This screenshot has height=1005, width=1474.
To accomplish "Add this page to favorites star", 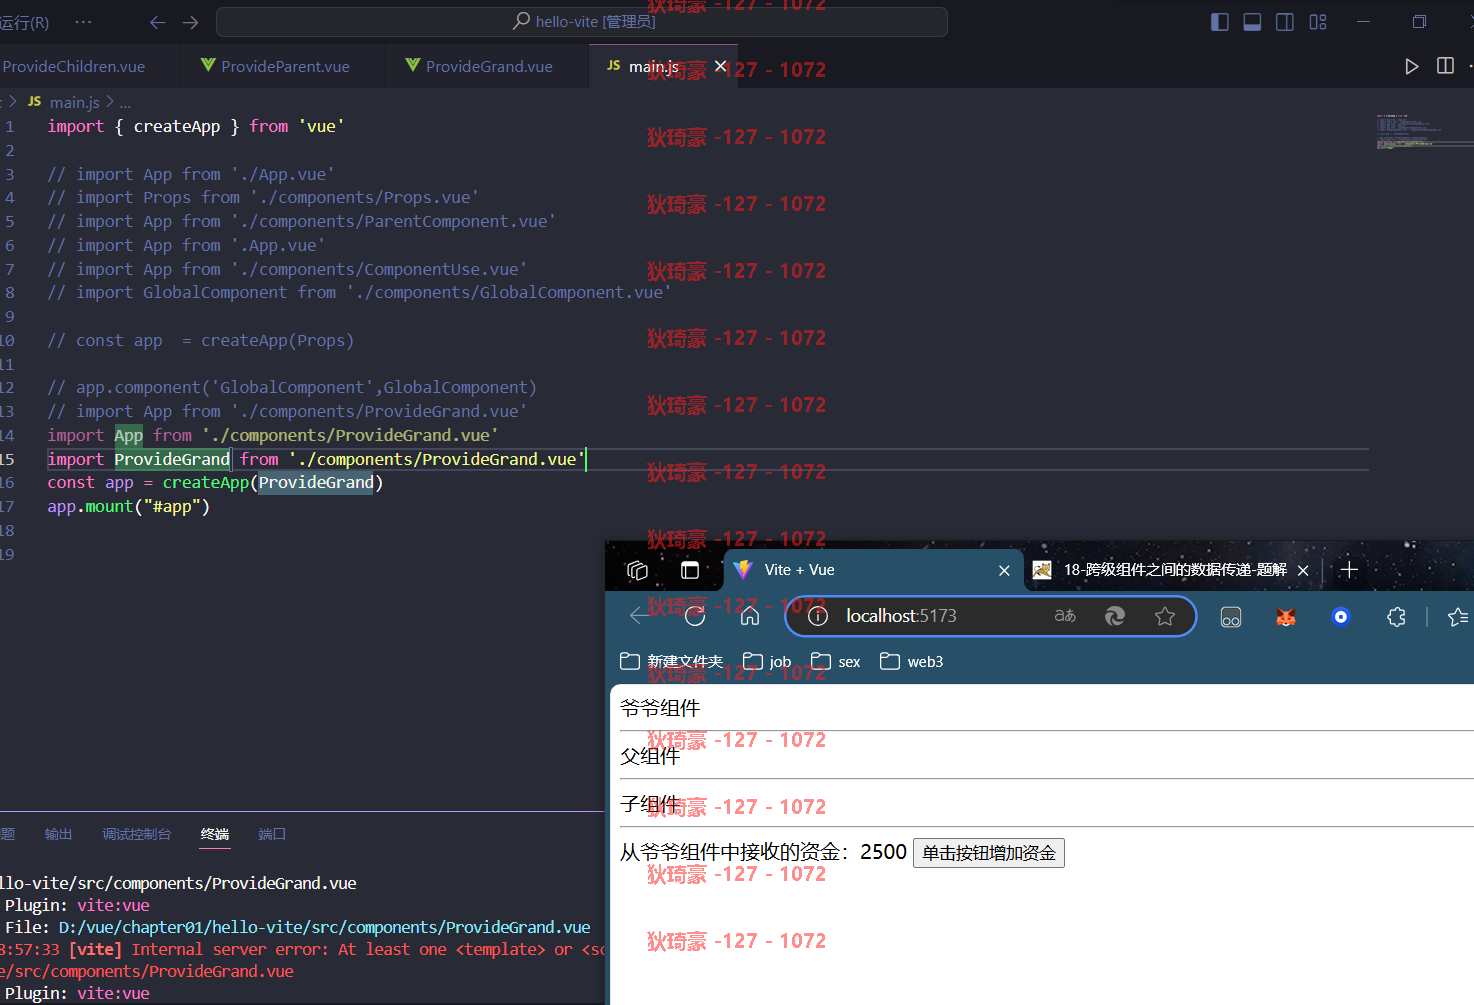I will [x=1165, y=616].
